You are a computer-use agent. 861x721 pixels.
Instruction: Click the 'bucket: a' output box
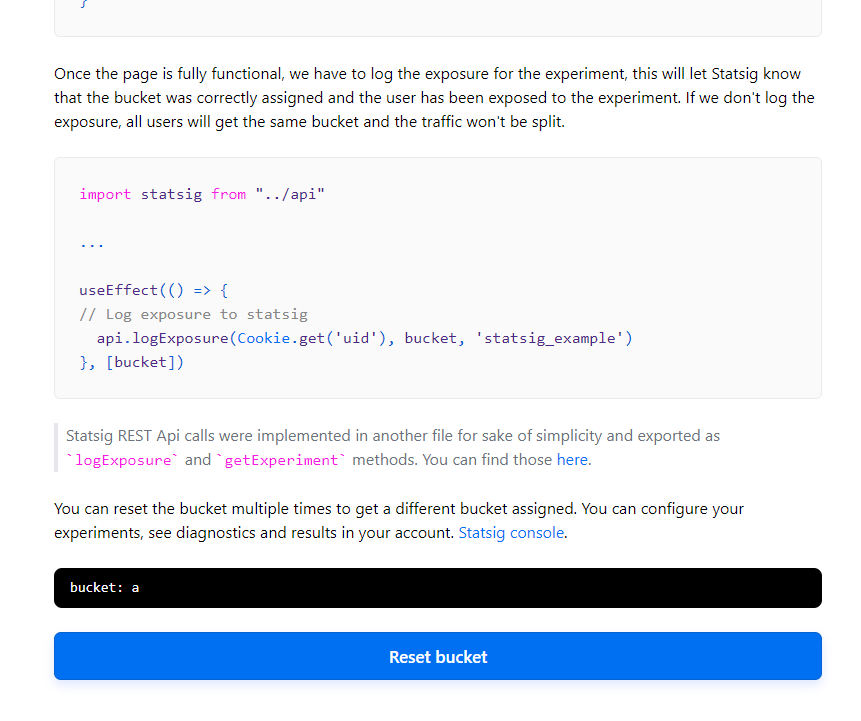tap(438, 588)
